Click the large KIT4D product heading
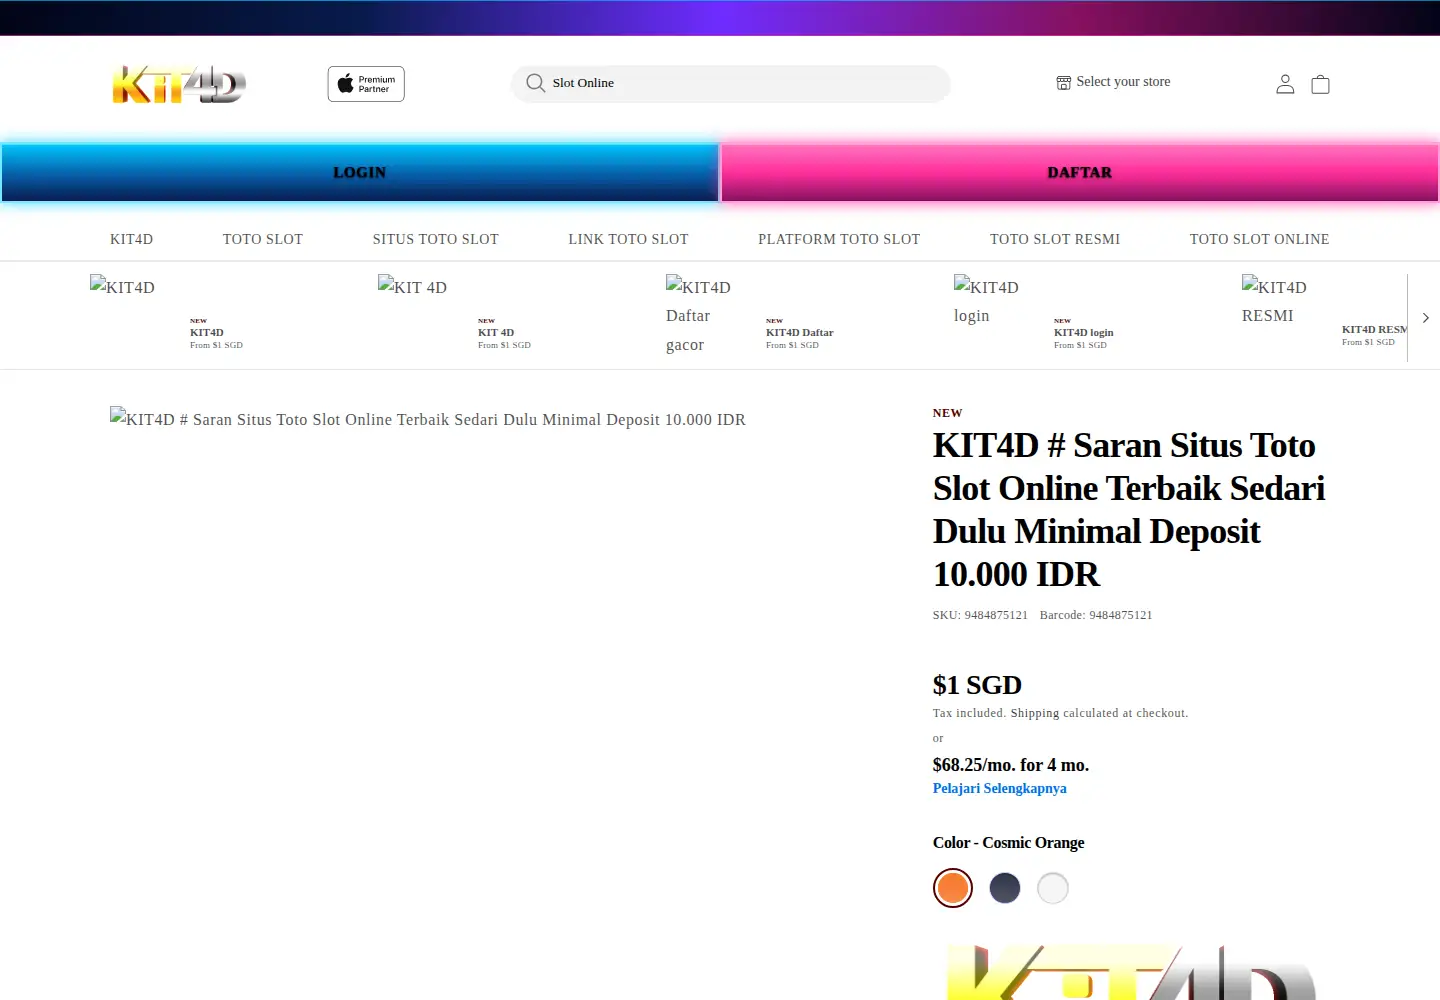1440x1000 pixels. point(1130,510)
